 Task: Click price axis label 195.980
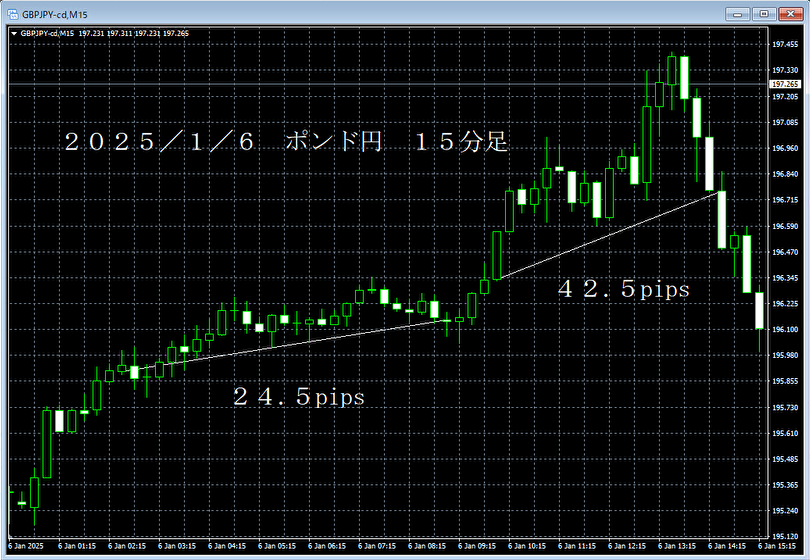(x=785, y=355)
